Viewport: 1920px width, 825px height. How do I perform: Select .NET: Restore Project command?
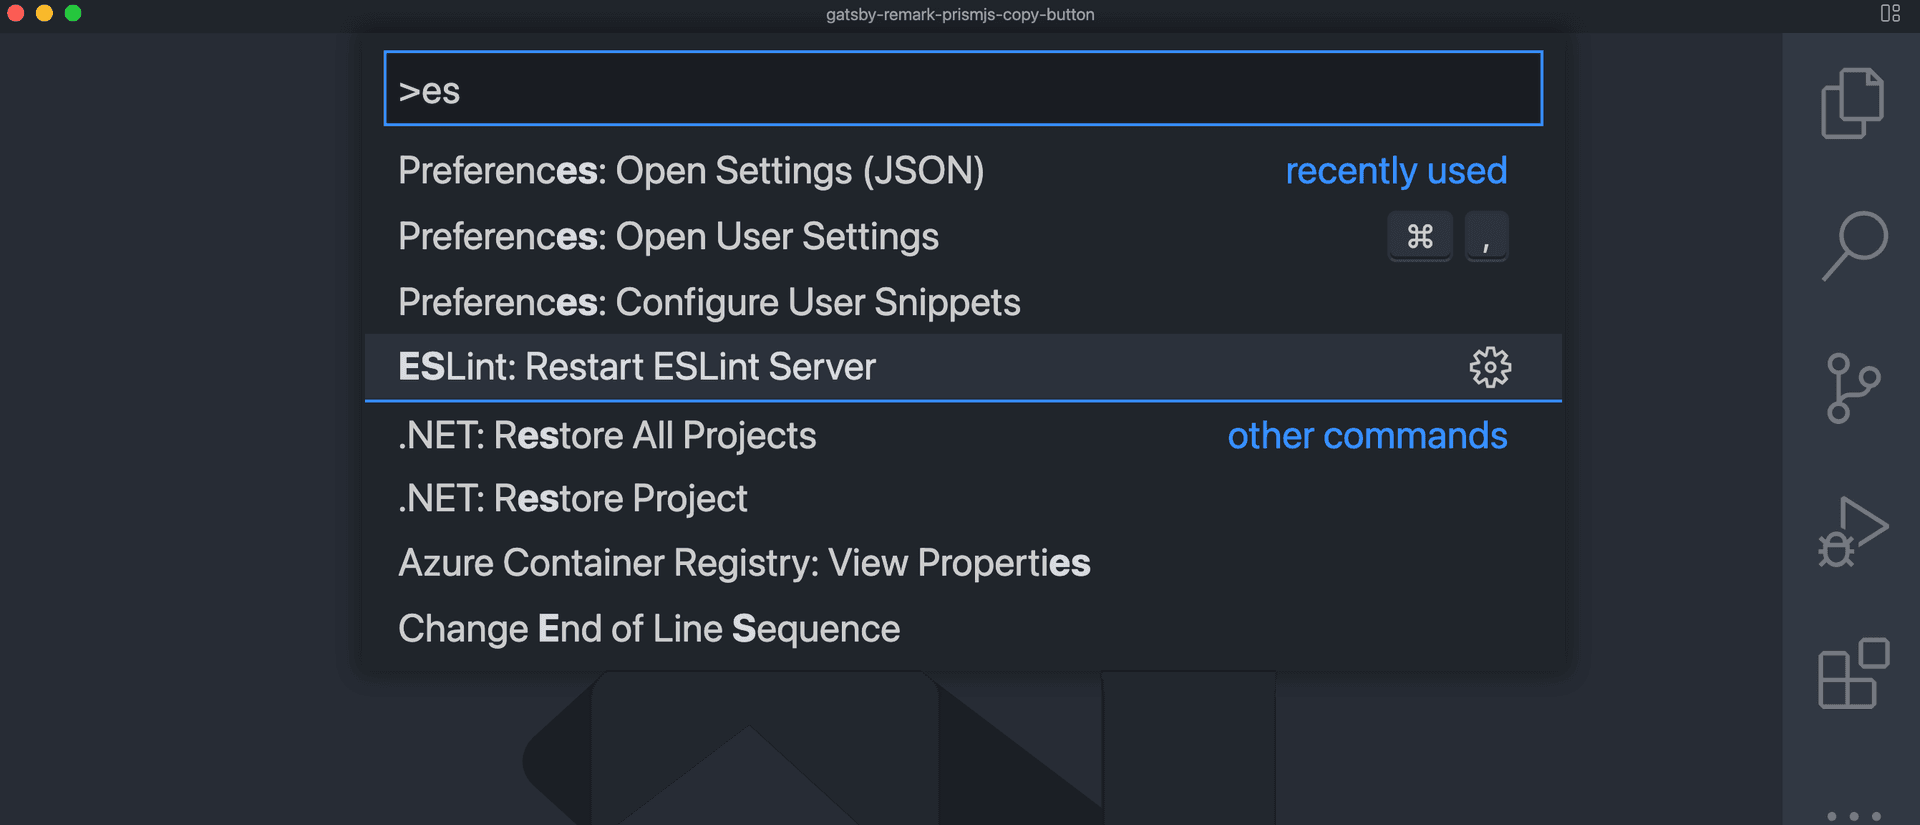(572, 498)
